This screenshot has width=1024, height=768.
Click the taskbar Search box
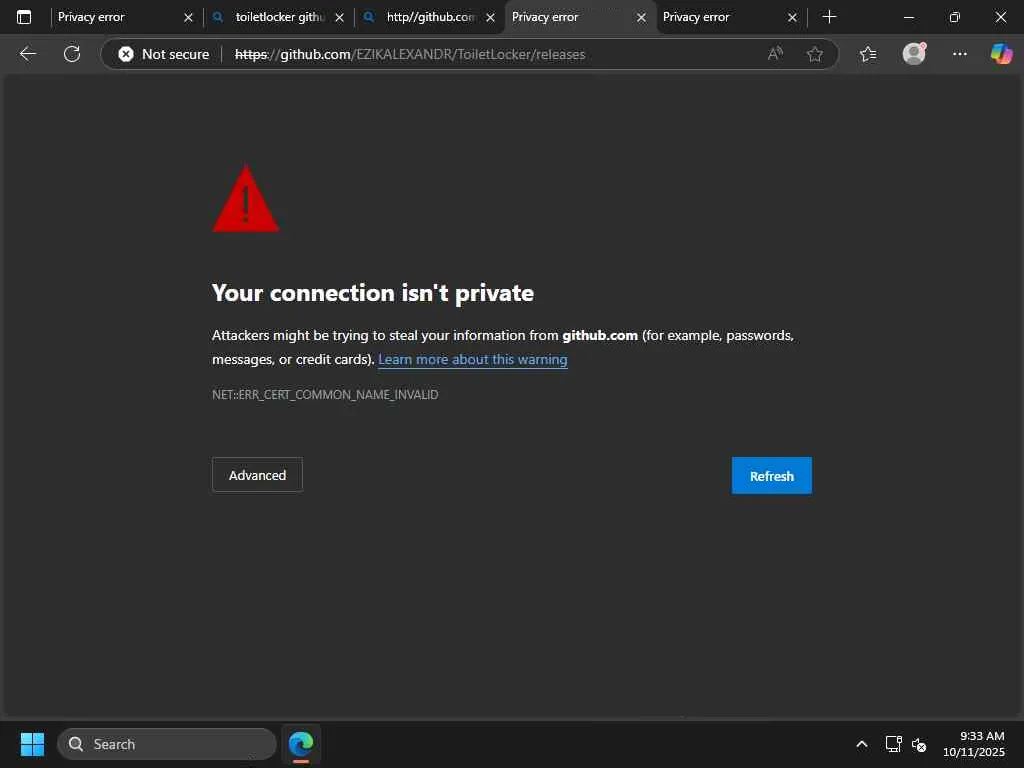click(x=167, y=744)
